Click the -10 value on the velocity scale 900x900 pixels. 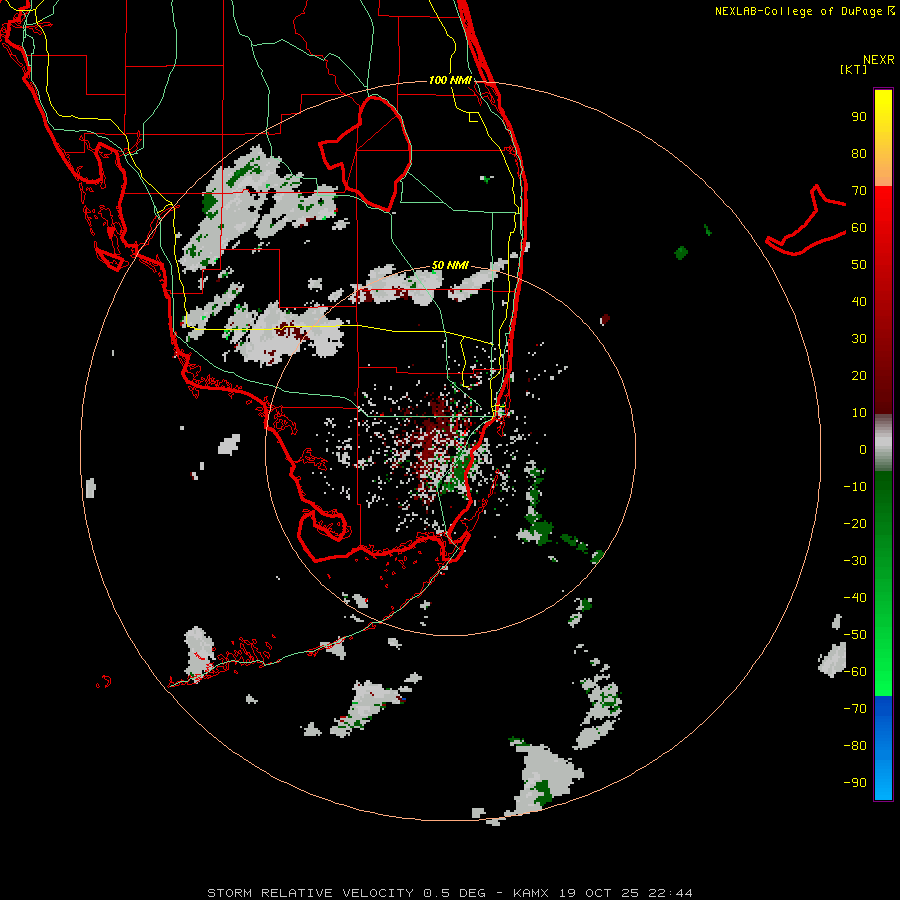point(855,487)
